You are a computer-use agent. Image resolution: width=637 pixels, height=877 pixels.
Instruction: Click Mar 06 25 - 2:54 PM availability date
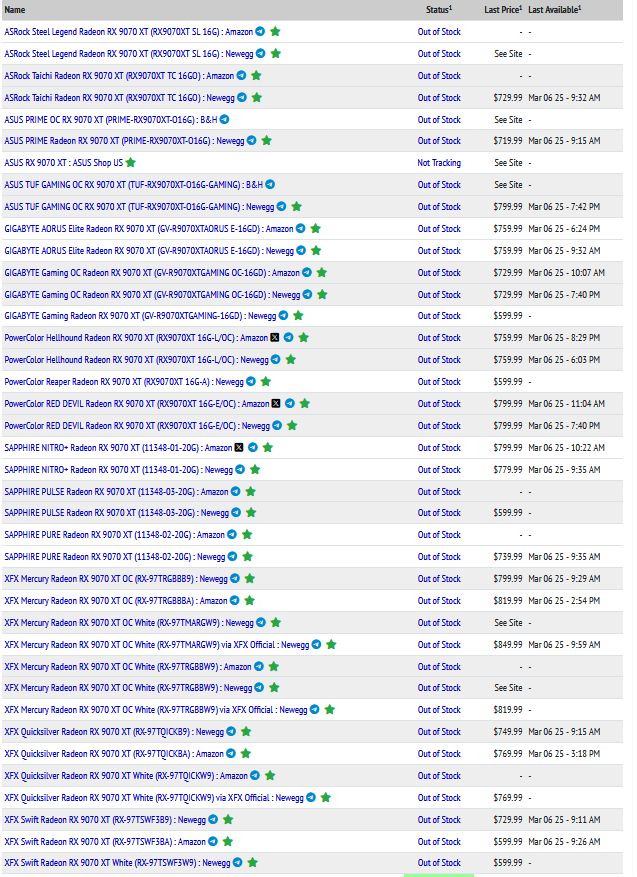tap(564, 600)
